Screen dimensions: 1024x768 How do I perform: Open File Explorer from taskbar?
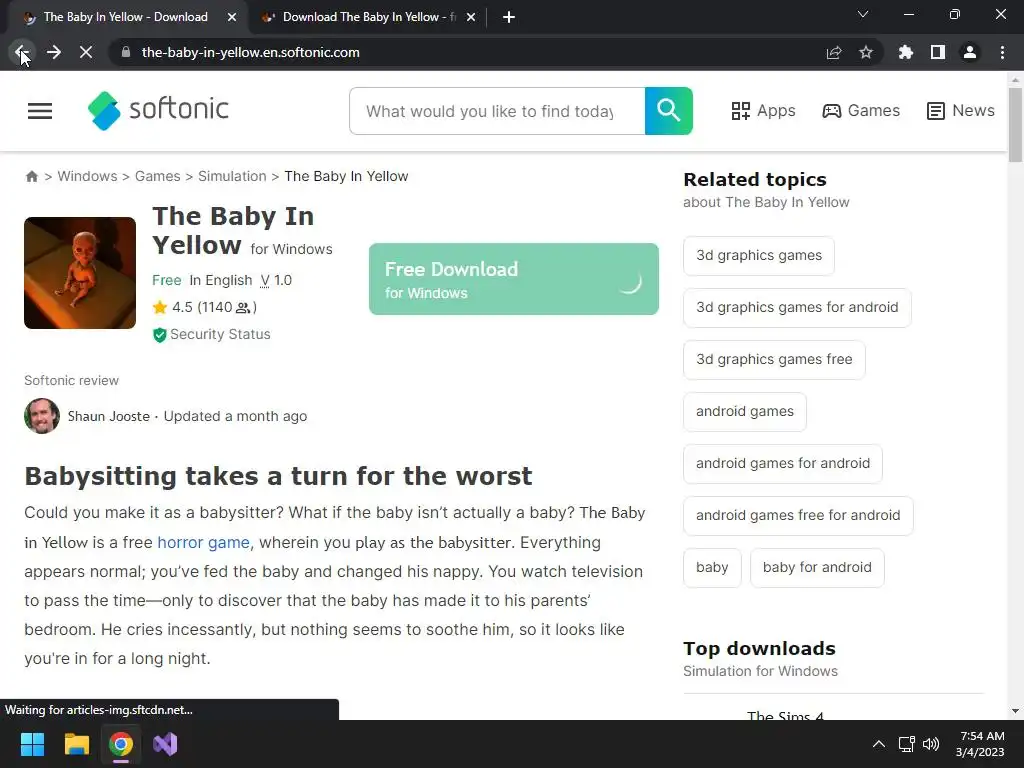[x=76, y=744]
